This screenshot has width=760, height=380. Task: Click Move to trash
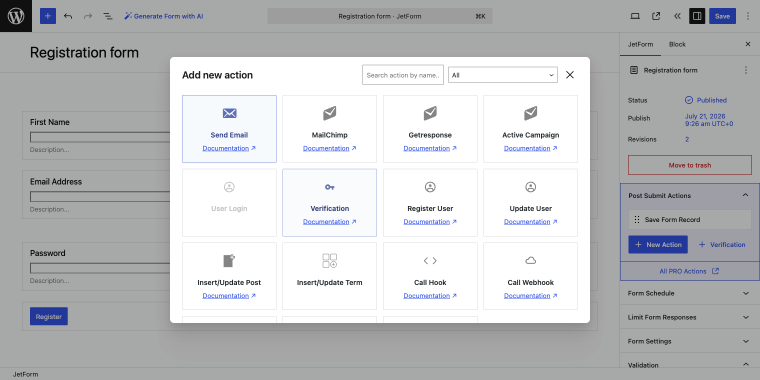pyautogui.click(x=690, y=165)
